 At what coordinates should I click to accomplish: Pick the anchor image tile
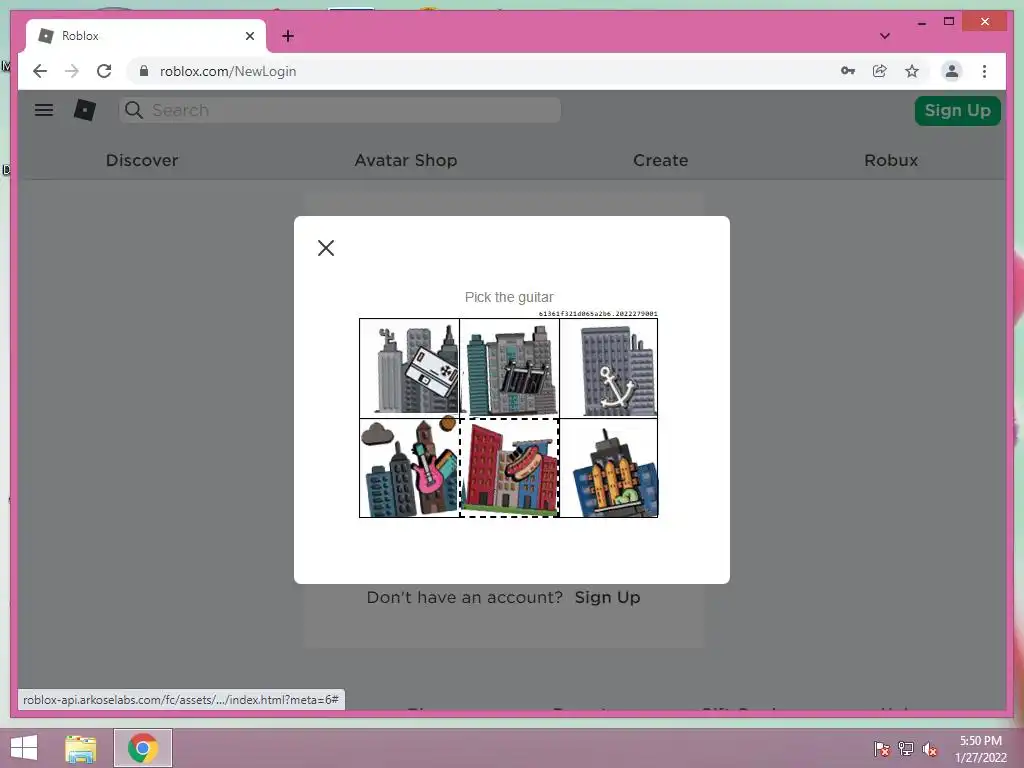click(x=609, y=368)
